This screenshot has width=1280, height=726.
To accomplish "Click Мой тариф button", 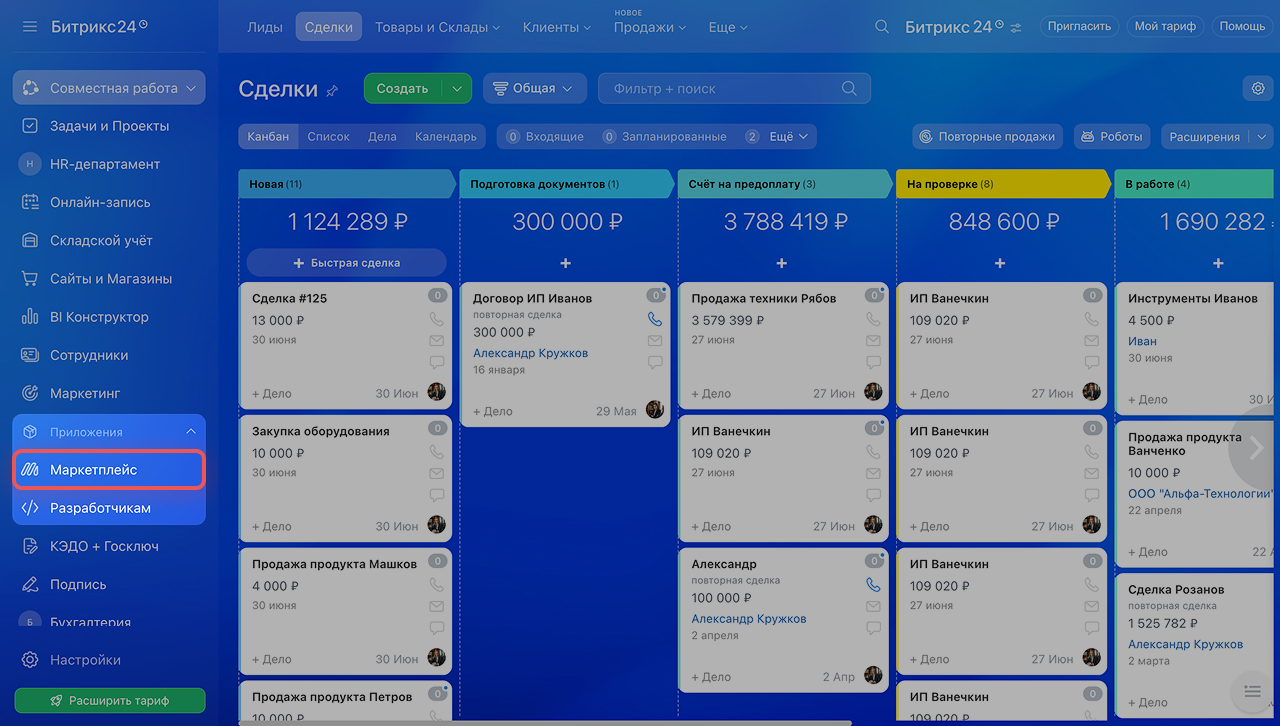I will point(1165,27).
